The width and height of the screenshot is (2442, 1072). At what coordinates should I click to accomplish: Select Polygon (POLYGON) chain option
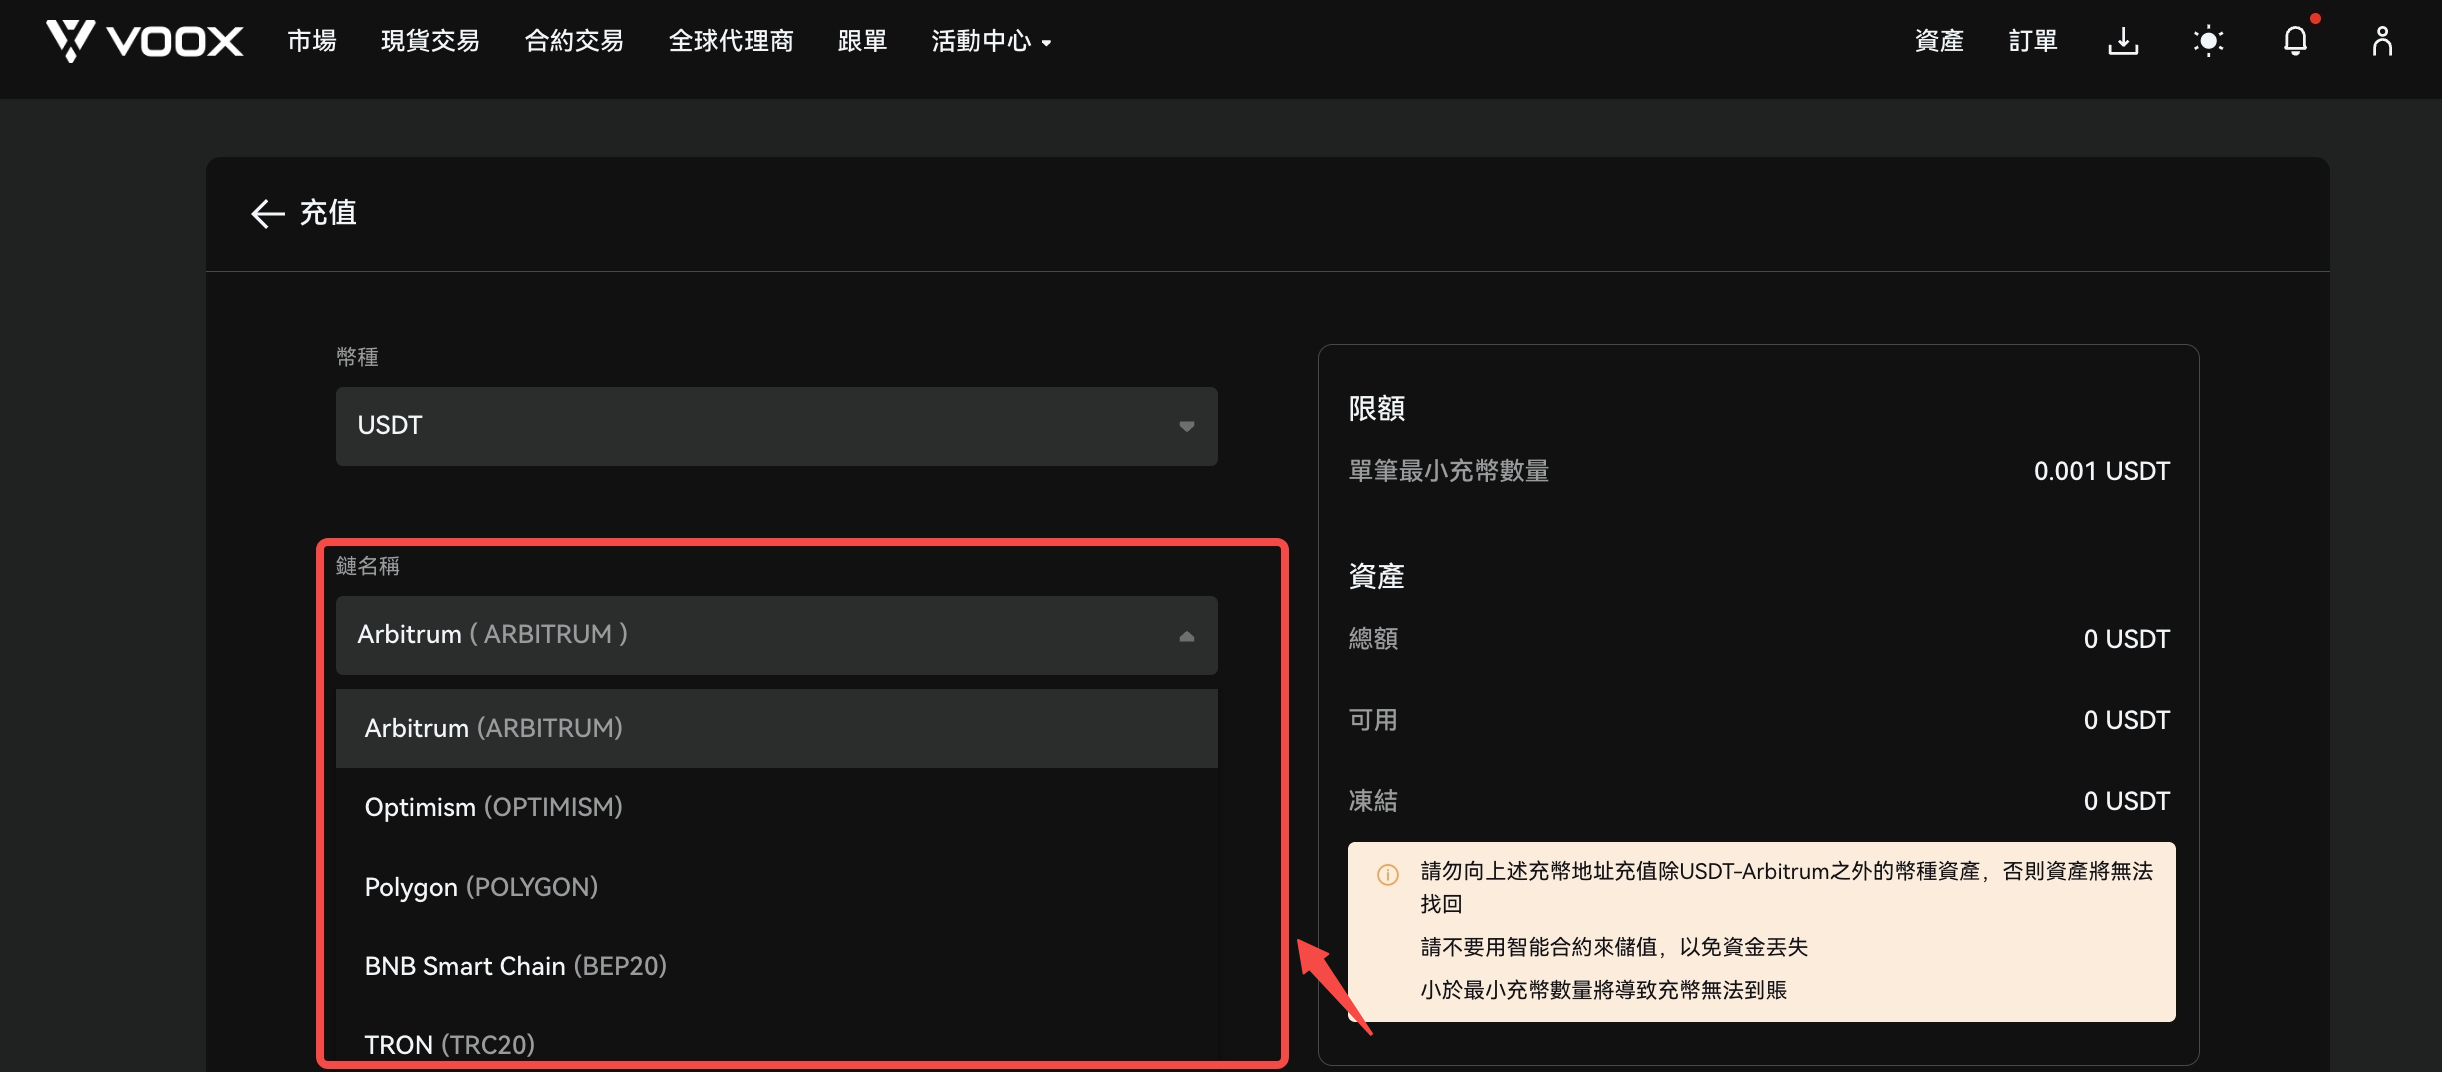[776, 887]
